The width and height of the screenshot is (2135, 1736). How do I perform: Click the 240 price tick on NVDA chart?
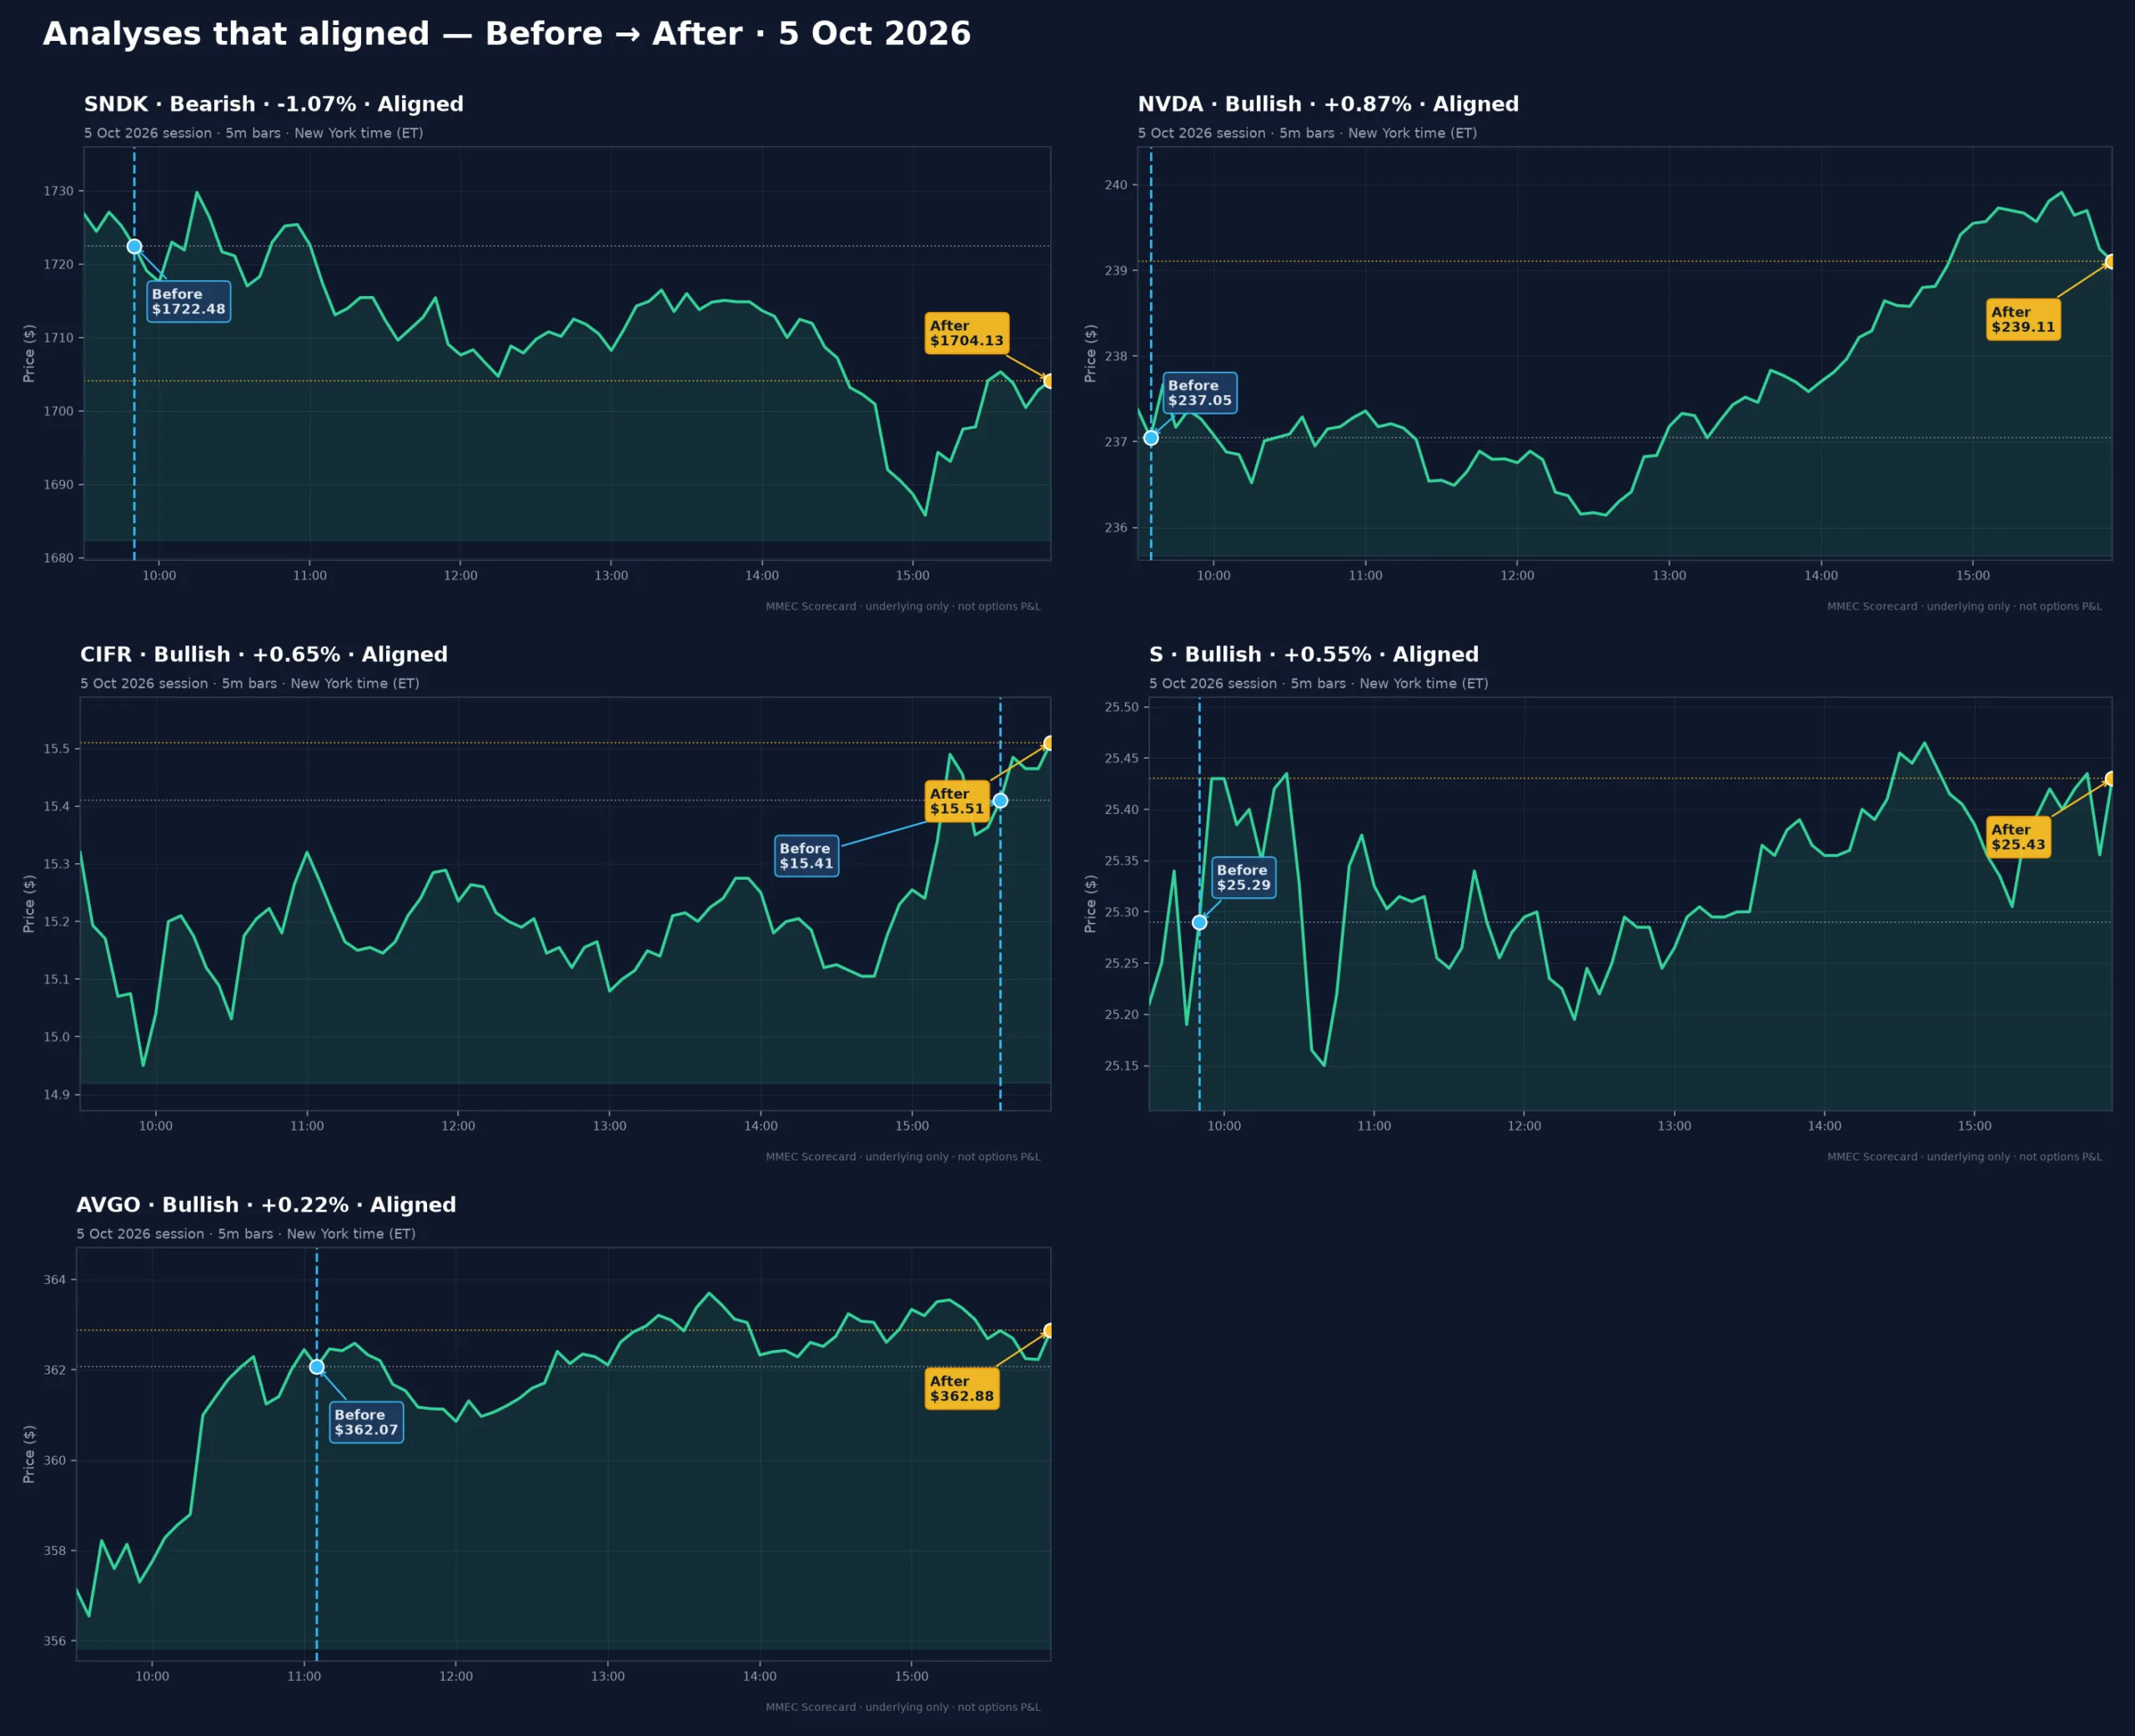tap(1116, 185)
